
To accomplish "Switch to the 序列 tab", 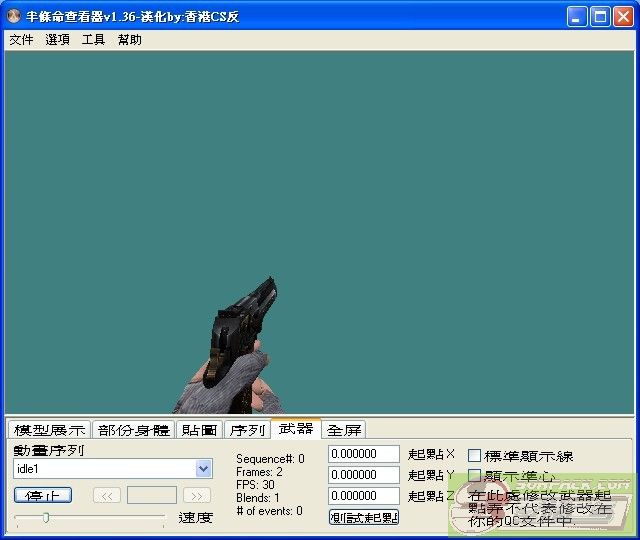I will (247, 430).
